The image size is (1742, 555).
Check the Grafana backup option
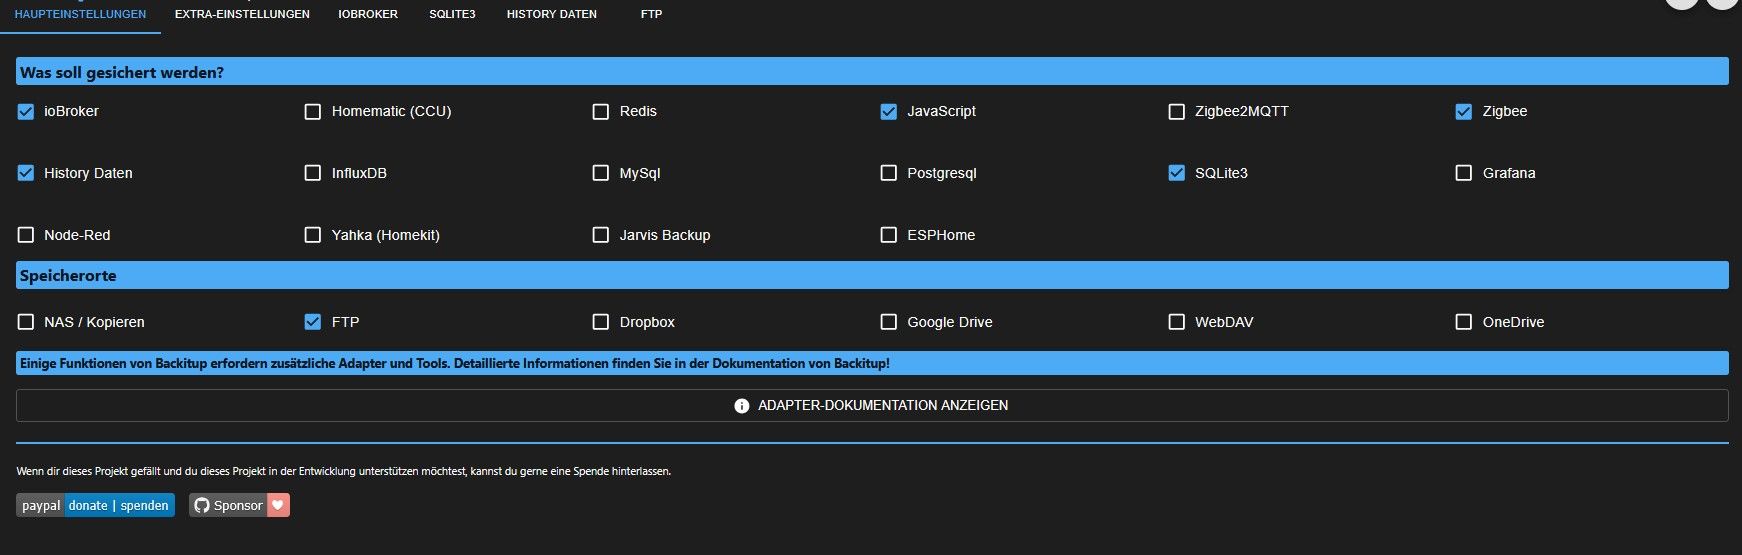pyautogui.click(x=1464, y=173)
